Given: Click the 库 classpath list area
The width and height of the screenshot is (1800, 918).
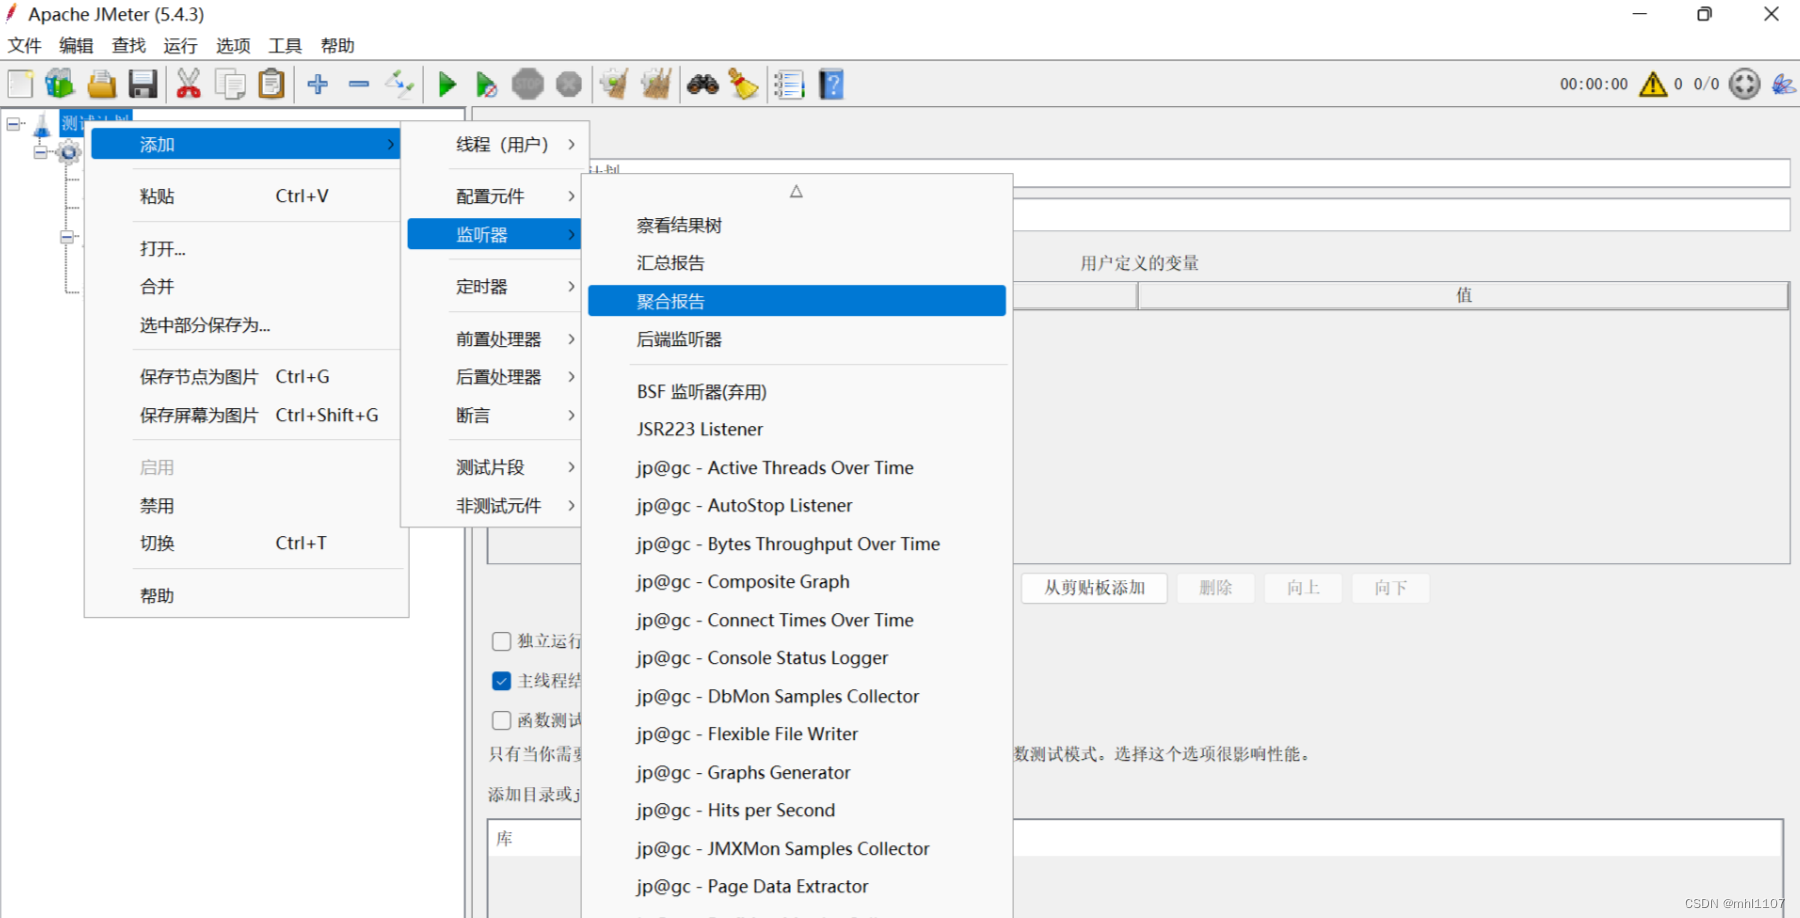Looking at the screenshot, I should [x=1135, y=868].
